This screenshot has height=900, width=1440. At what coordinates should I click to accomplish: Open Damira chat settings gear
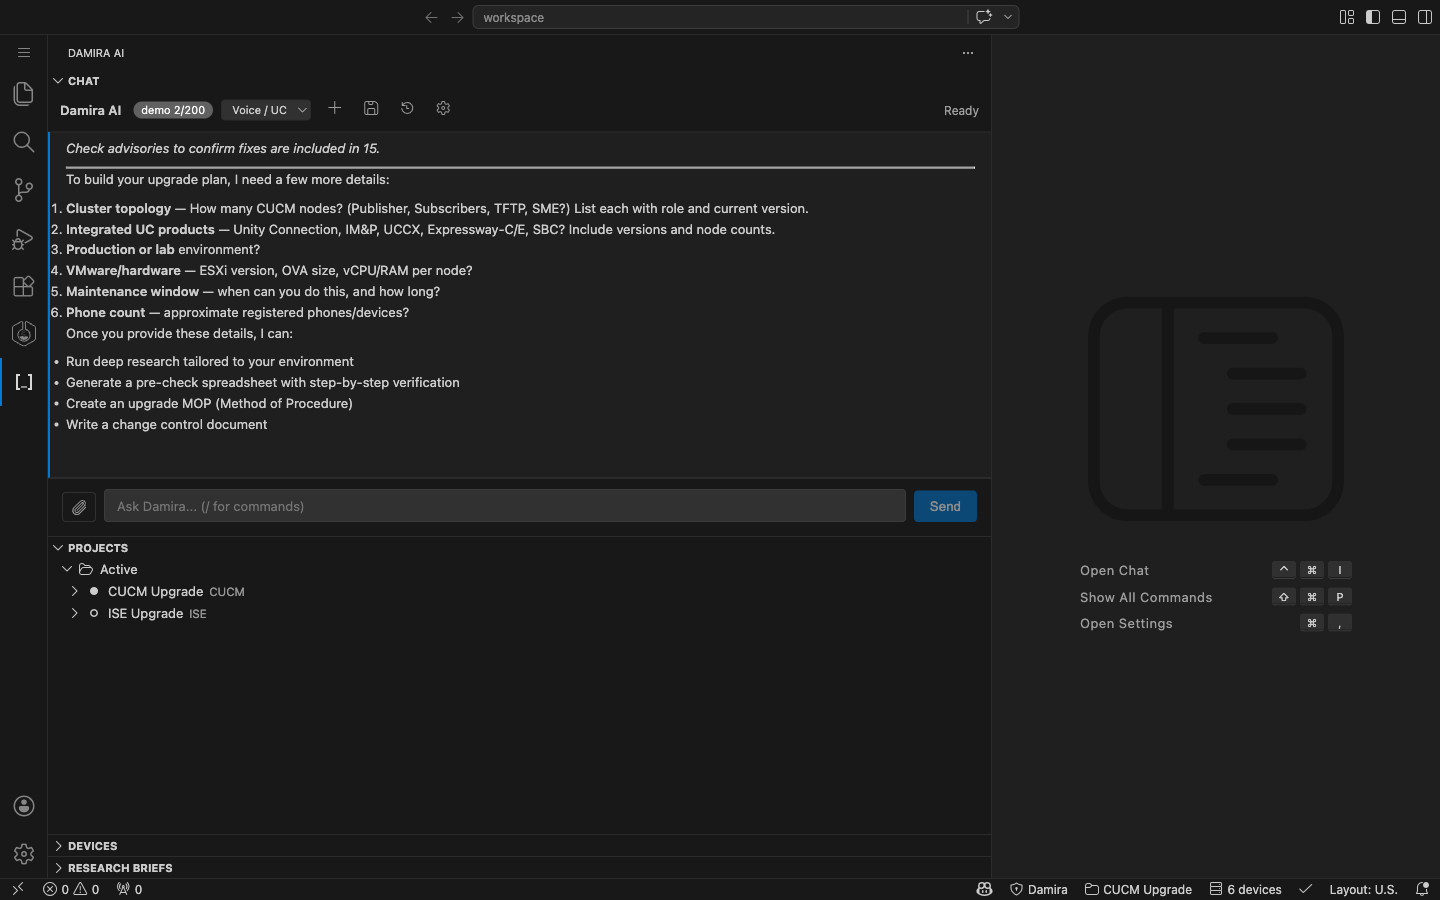(x=443, y=108)
